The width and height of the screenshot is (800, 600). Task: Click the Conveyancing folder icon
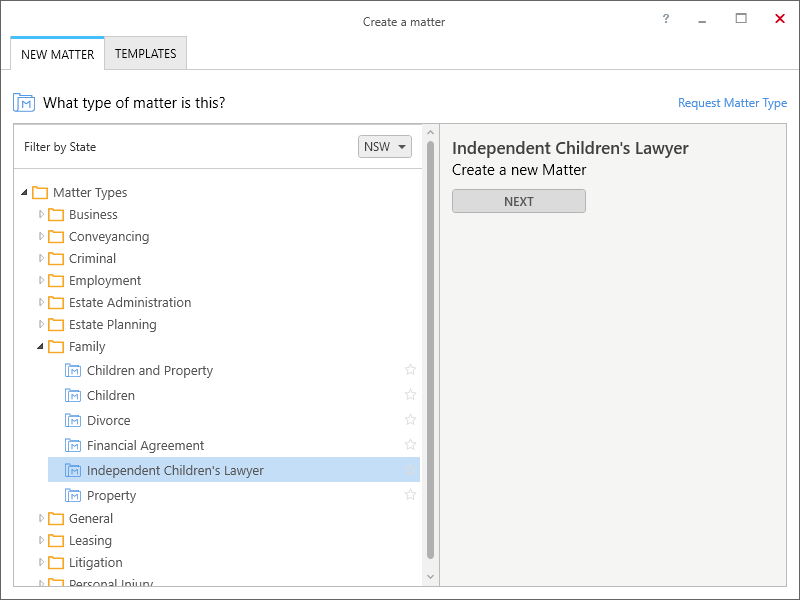click(x=56, y=237)
